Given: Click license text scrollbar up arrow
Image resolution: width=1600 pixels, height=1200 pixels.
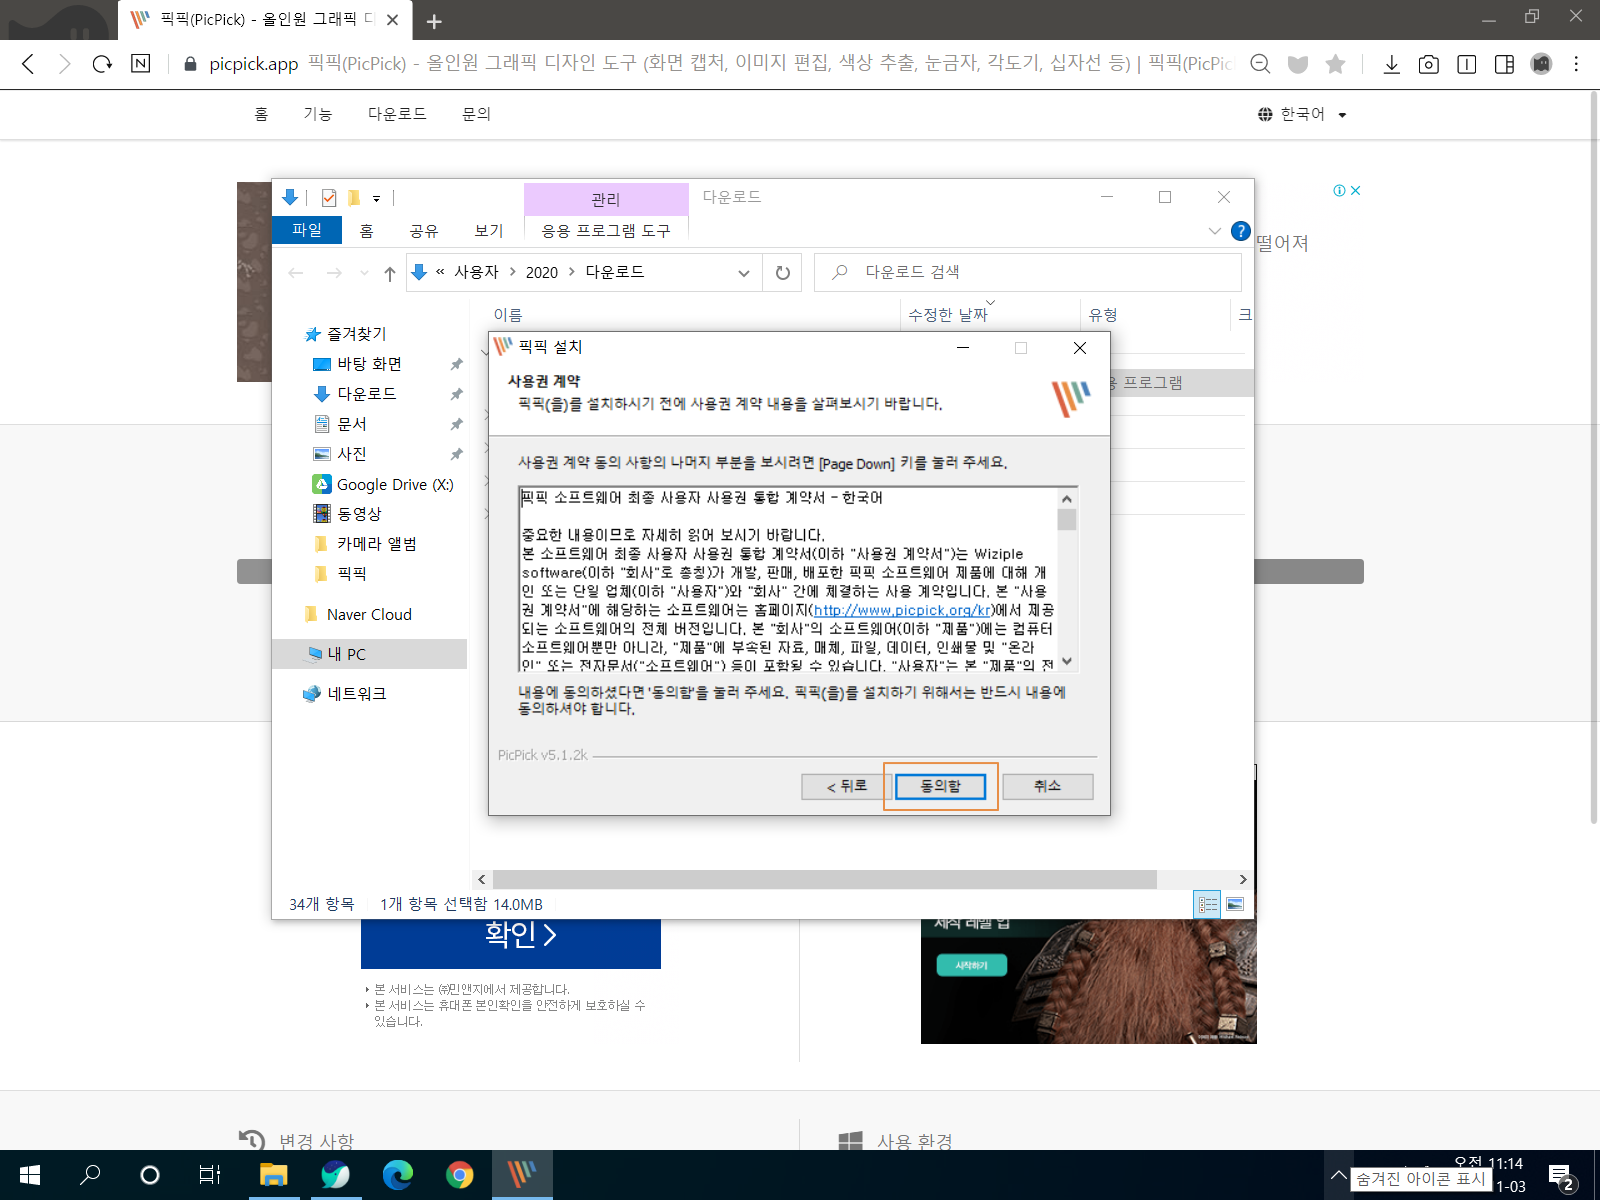Looking at the screenshot, I should pyautogui.click(x=1067, y=498).
